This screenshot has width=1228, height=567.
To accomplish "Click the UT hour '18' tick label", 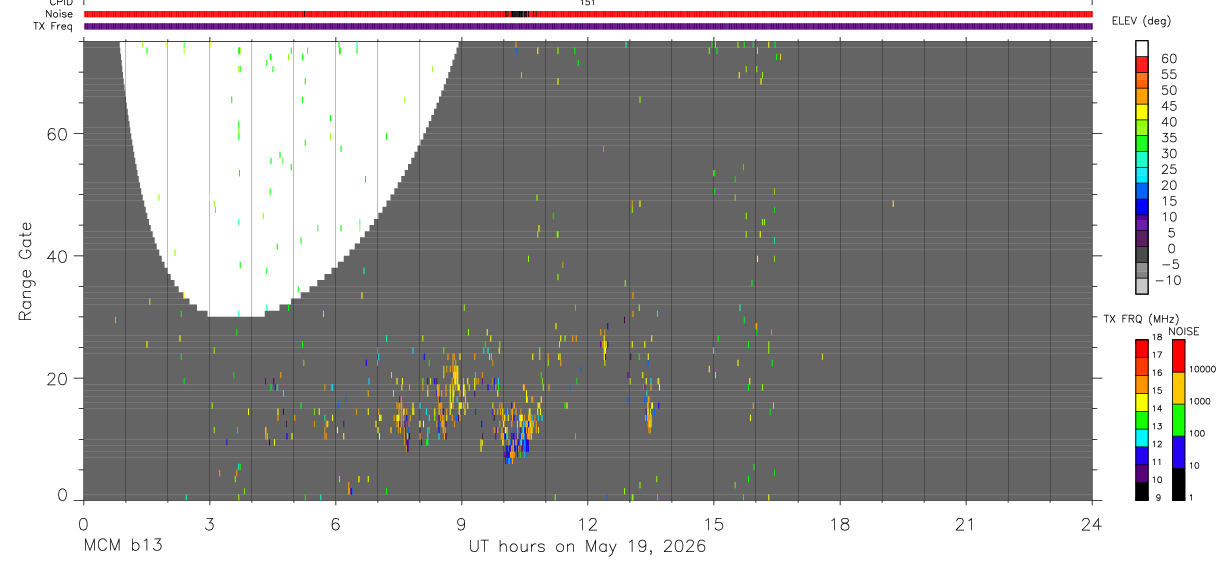I will 840,524.
